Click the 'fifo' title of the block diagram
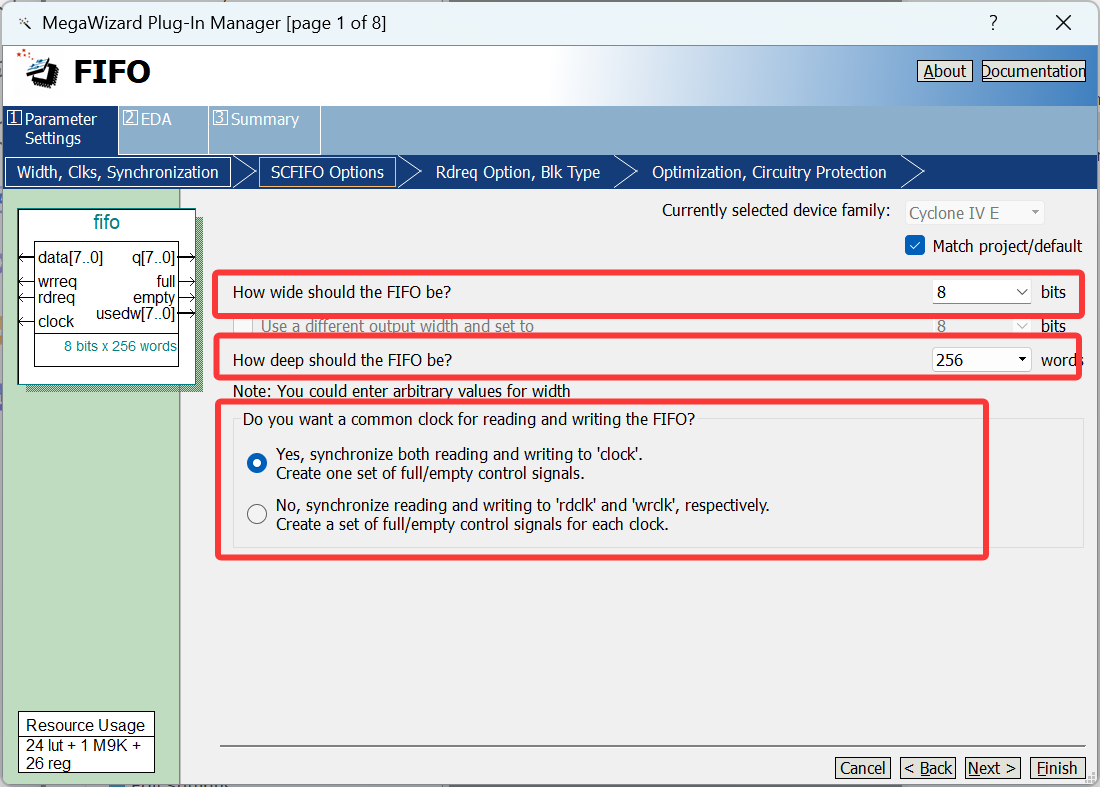Image resolution: width=1100 pixels, height=787 pixels. (107, 222)
